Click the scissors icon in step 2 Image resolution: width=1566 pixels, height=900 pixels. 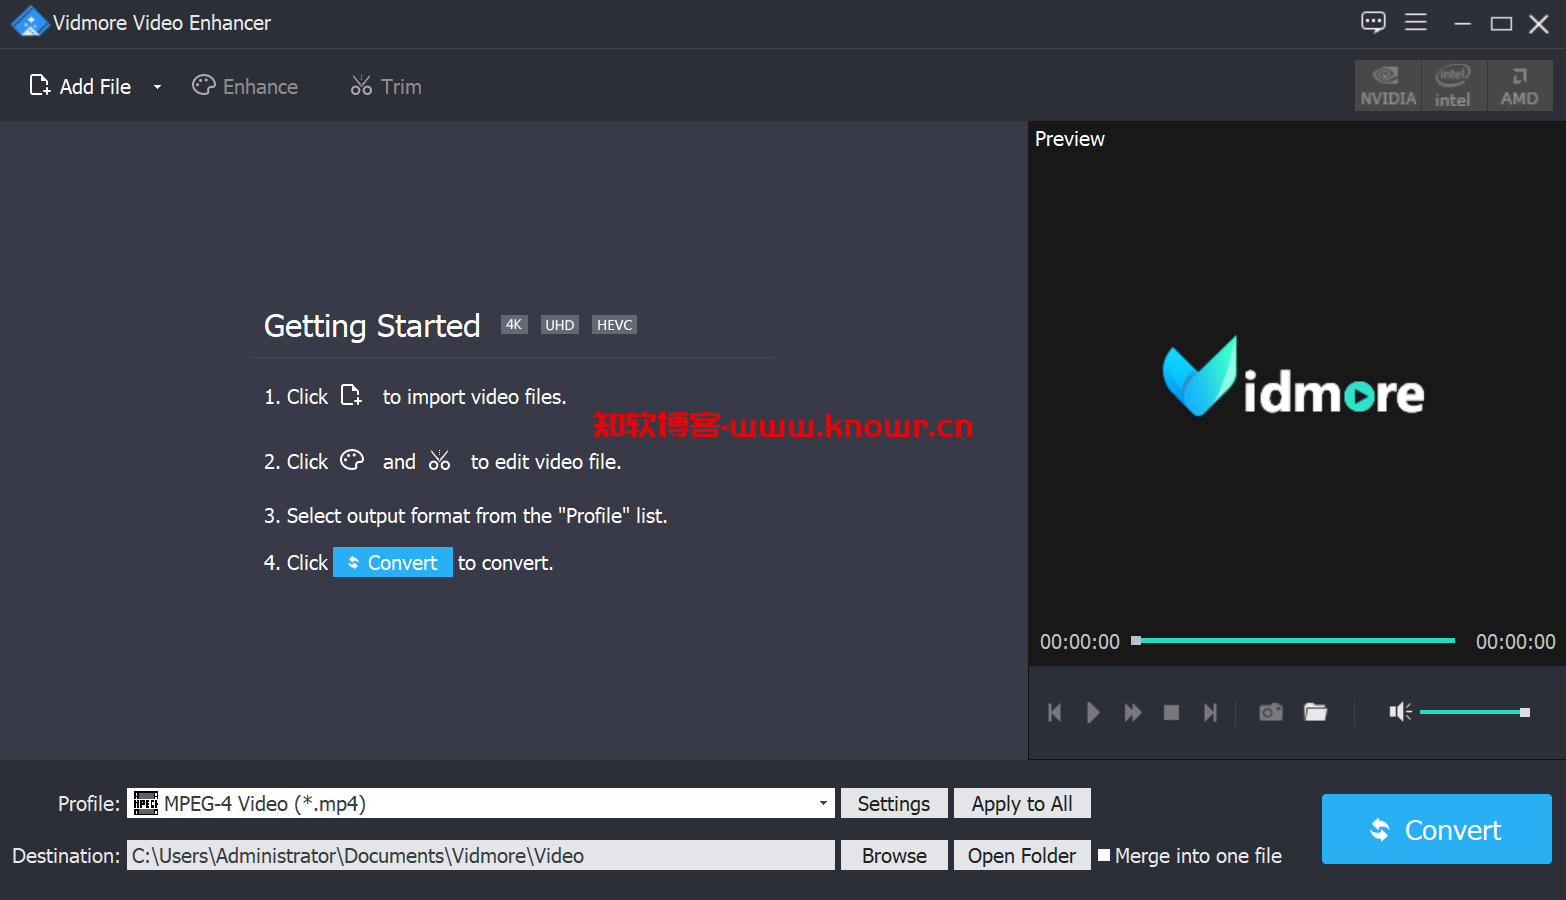439,461
